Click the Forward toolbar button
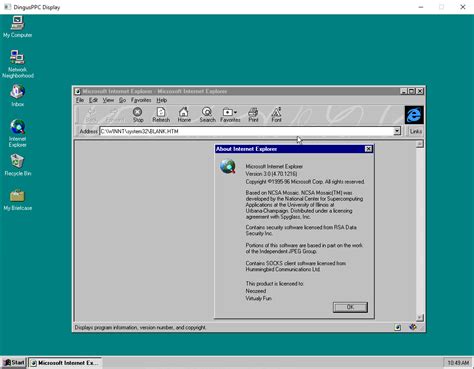This screenshot has height=369, width=474. tap(114, 115)
